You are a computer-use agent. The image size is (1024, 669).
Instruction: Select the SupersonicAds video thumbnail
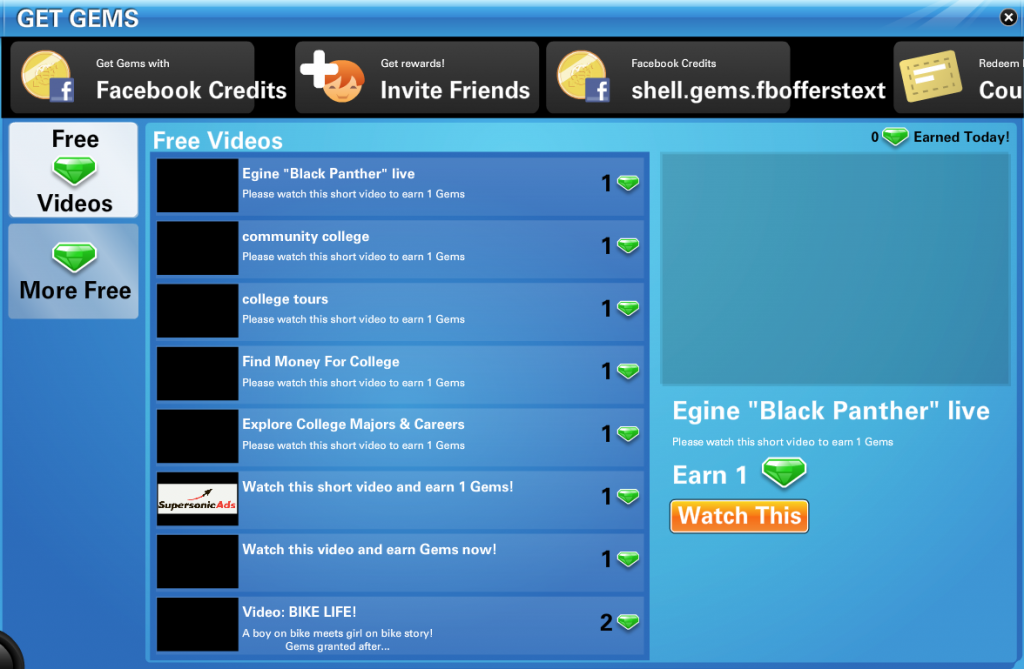point(198,499)
